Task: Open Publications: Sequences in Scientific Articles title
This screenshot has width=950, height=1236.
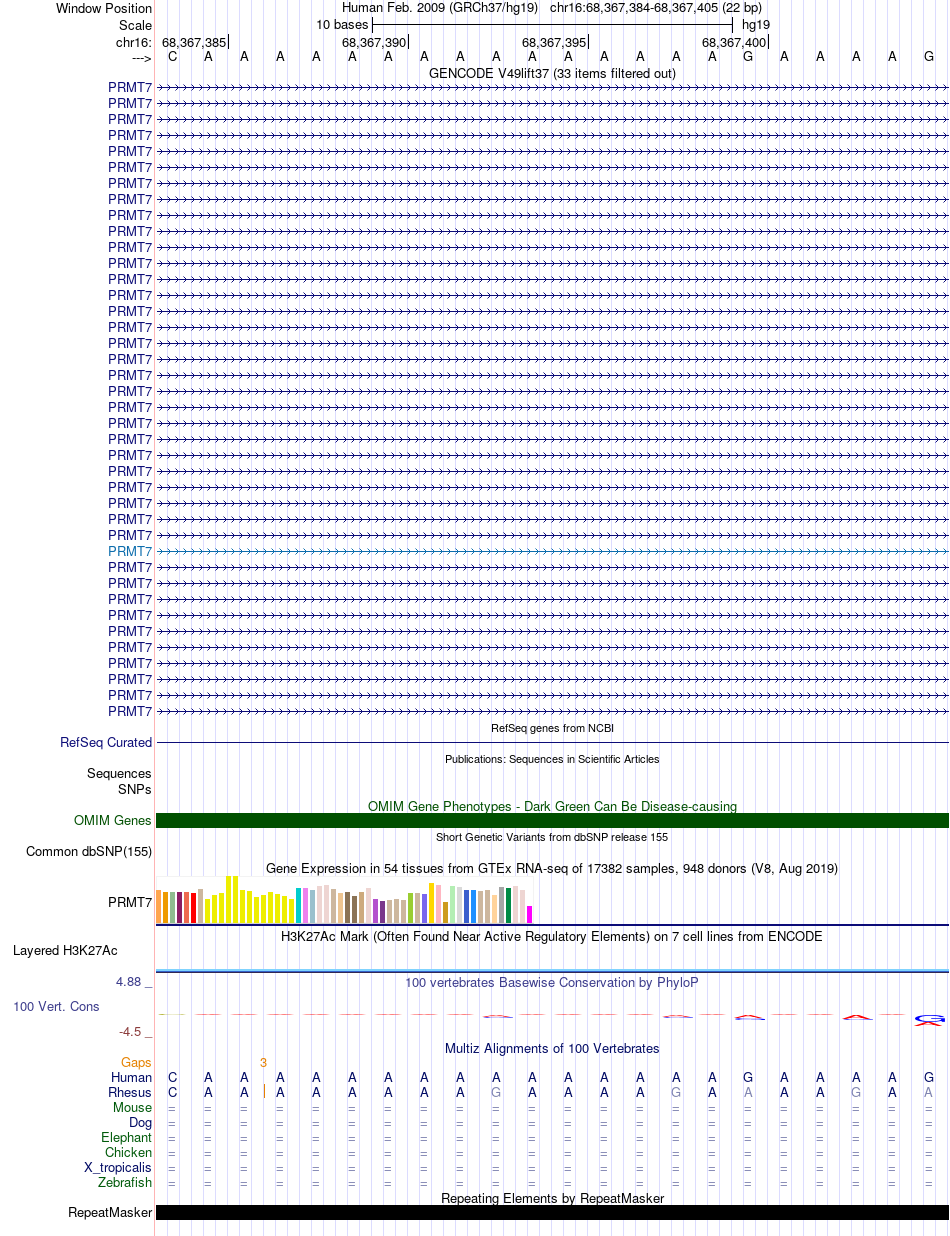Action: 552,759
